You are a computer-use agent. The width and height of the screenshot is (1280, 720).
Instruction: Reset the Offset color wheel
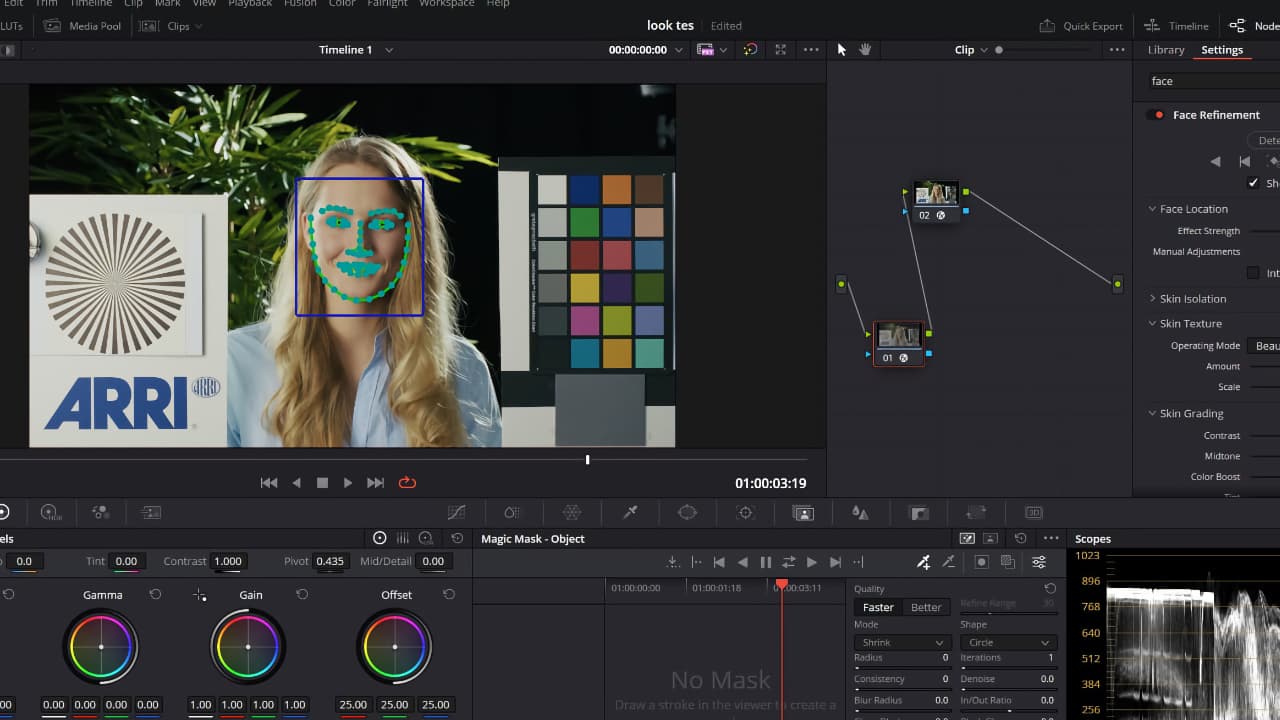click(448, 594)
